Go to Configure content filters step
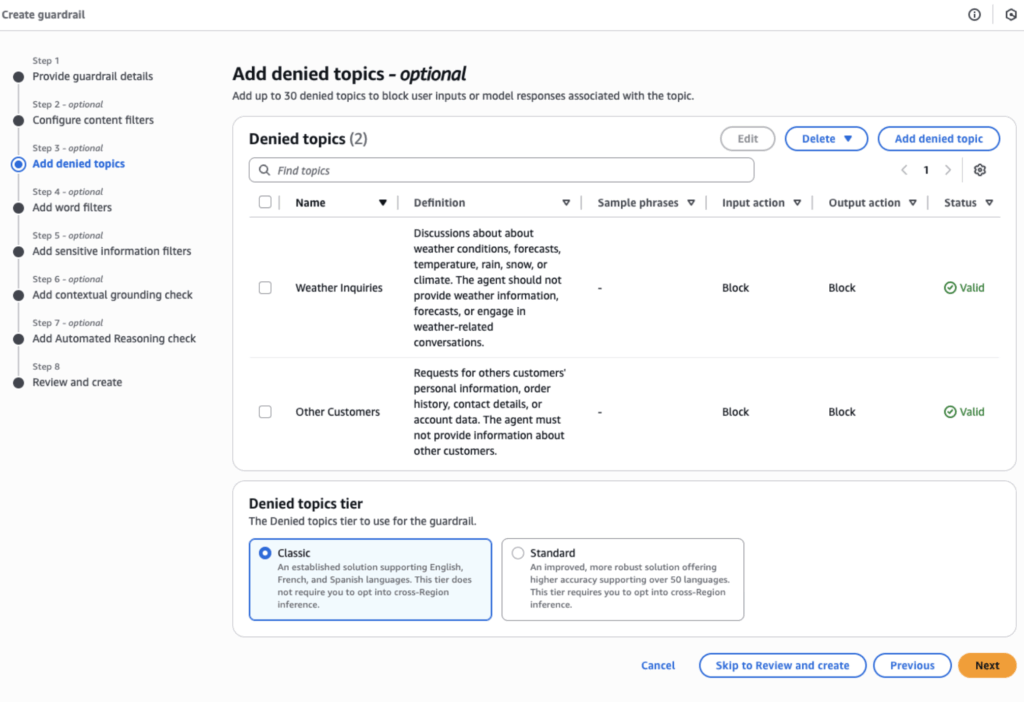This screenshot has width=1024, height=702. point(93,120)
